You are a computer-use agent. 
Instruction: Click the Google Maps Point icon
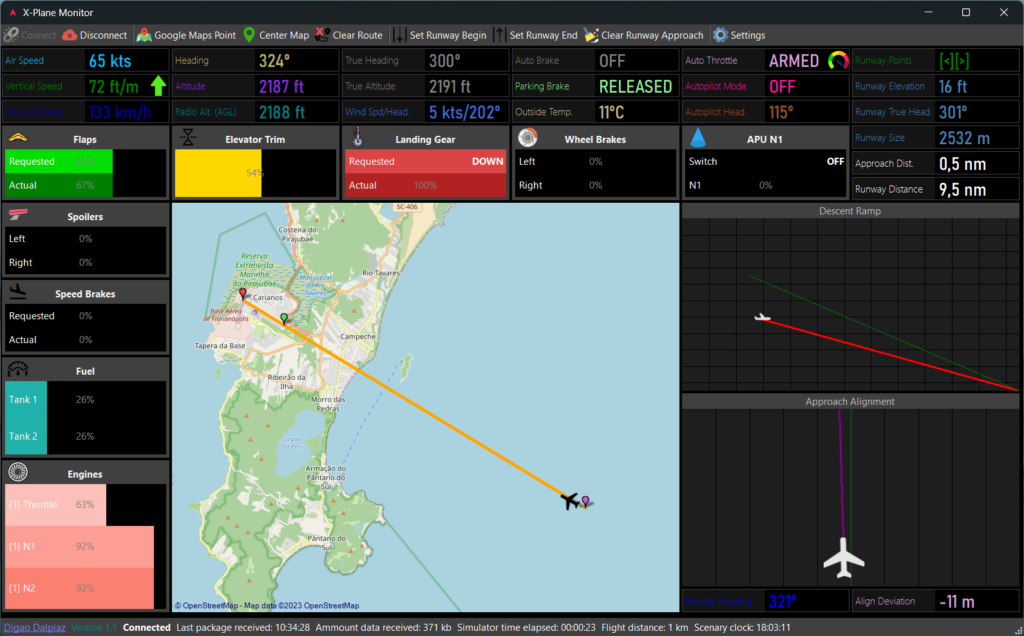(144, 35)
